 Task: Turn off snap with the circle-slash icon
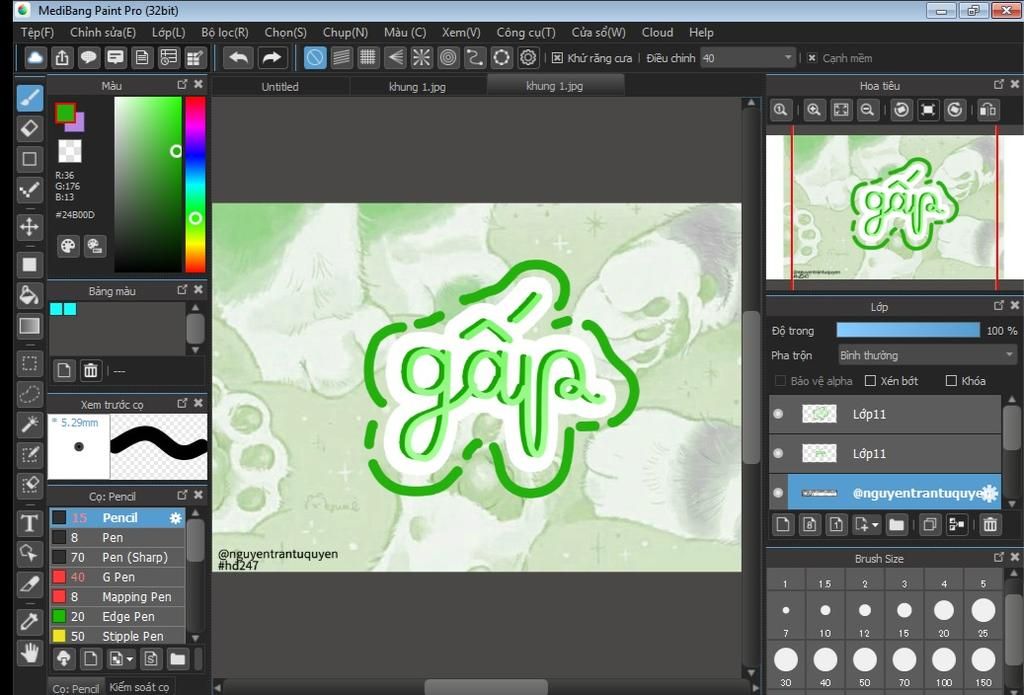click(315, 58)
